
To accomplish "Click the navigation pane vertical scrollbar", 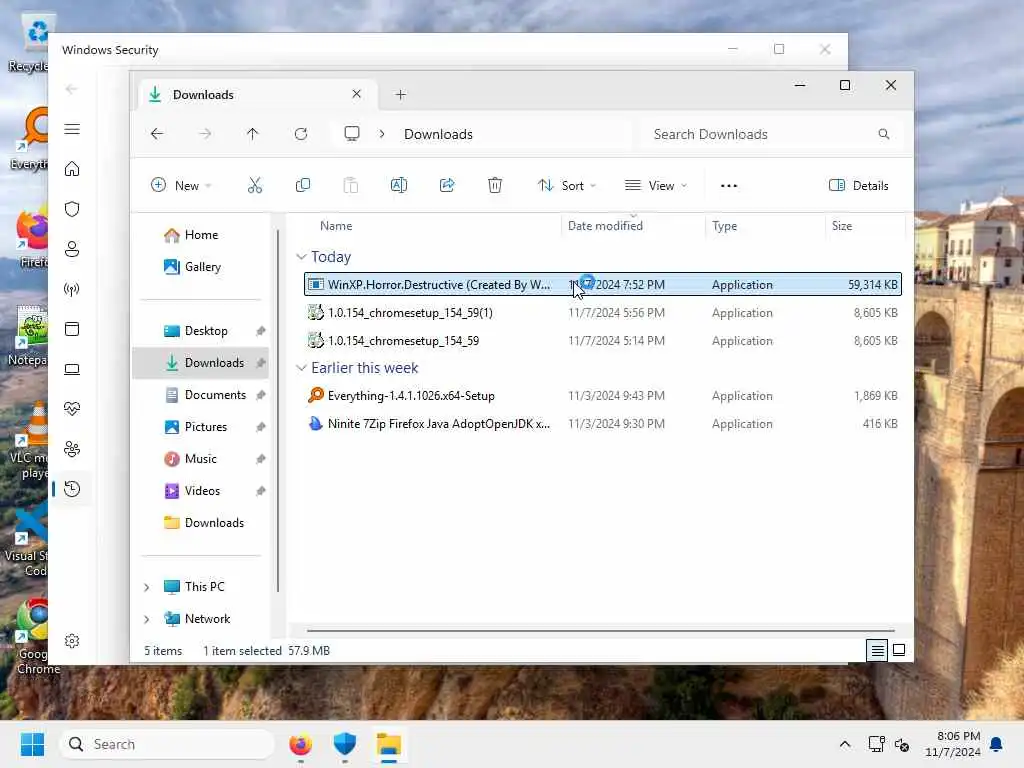I will pyautogui.click(x=278, y=410).
